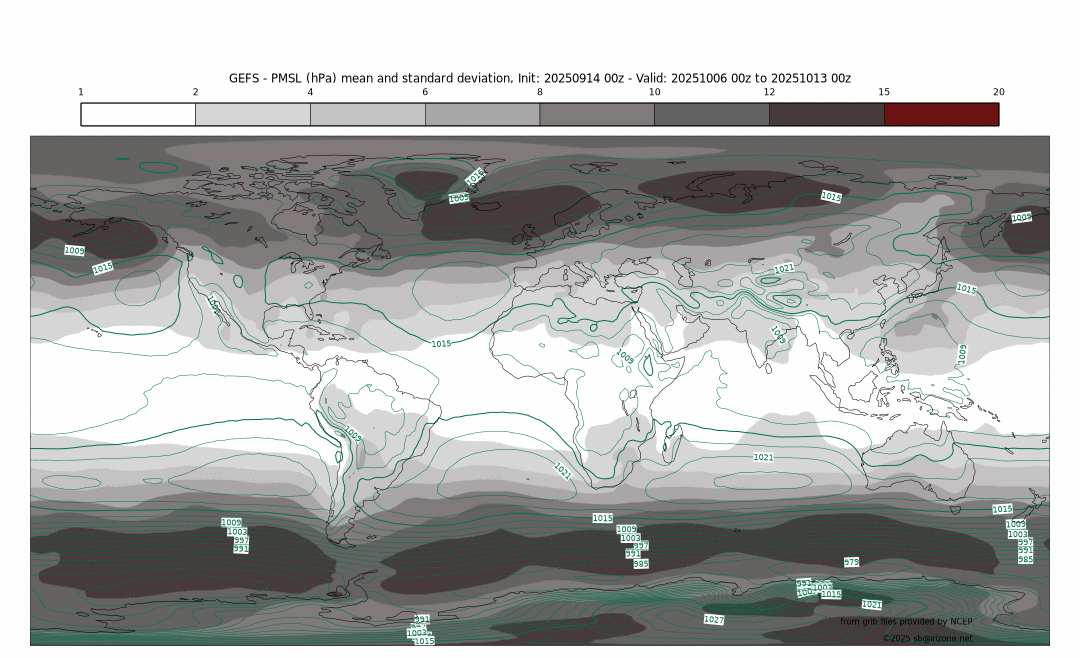Click the "from grib files provided by NCEP" credit
The width and height of the screenshot is (1080, 658).
coord(906,621)
